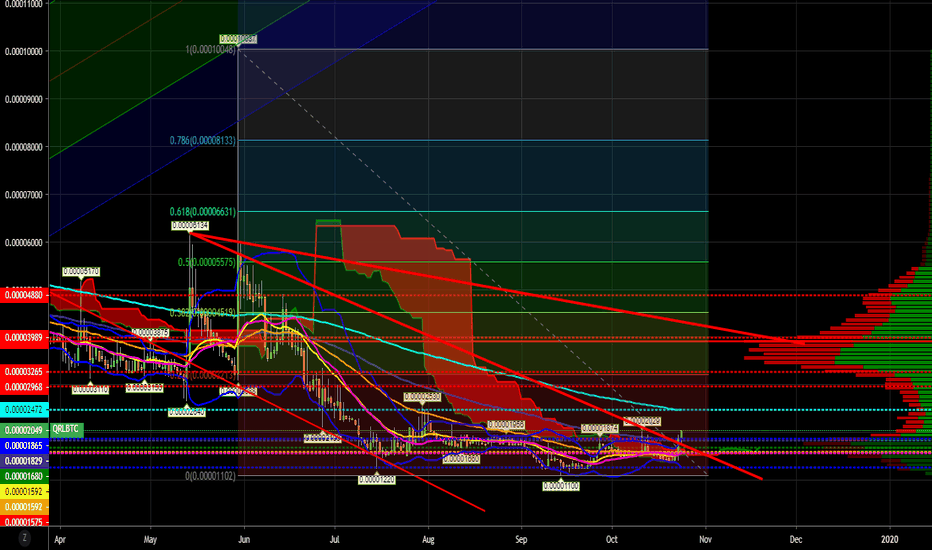The image size is (932, 550).
Task: Click the 0.00001100 pivot low marker
Action: (561, 486)
